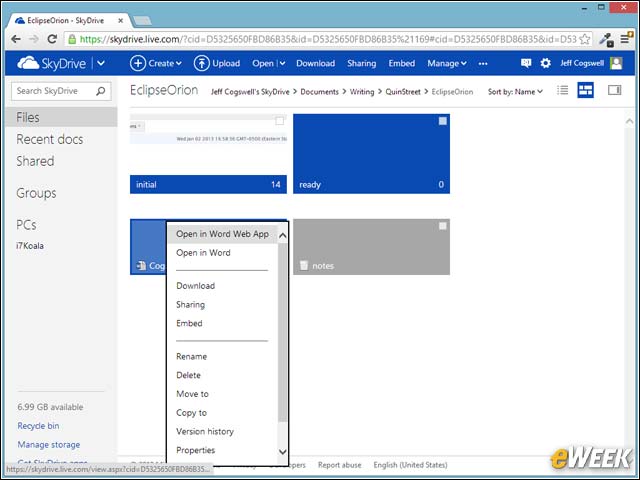Viewport: 640px width, 480px height.
Task: Reload the page with refresh icon
Action: point(52,39)
